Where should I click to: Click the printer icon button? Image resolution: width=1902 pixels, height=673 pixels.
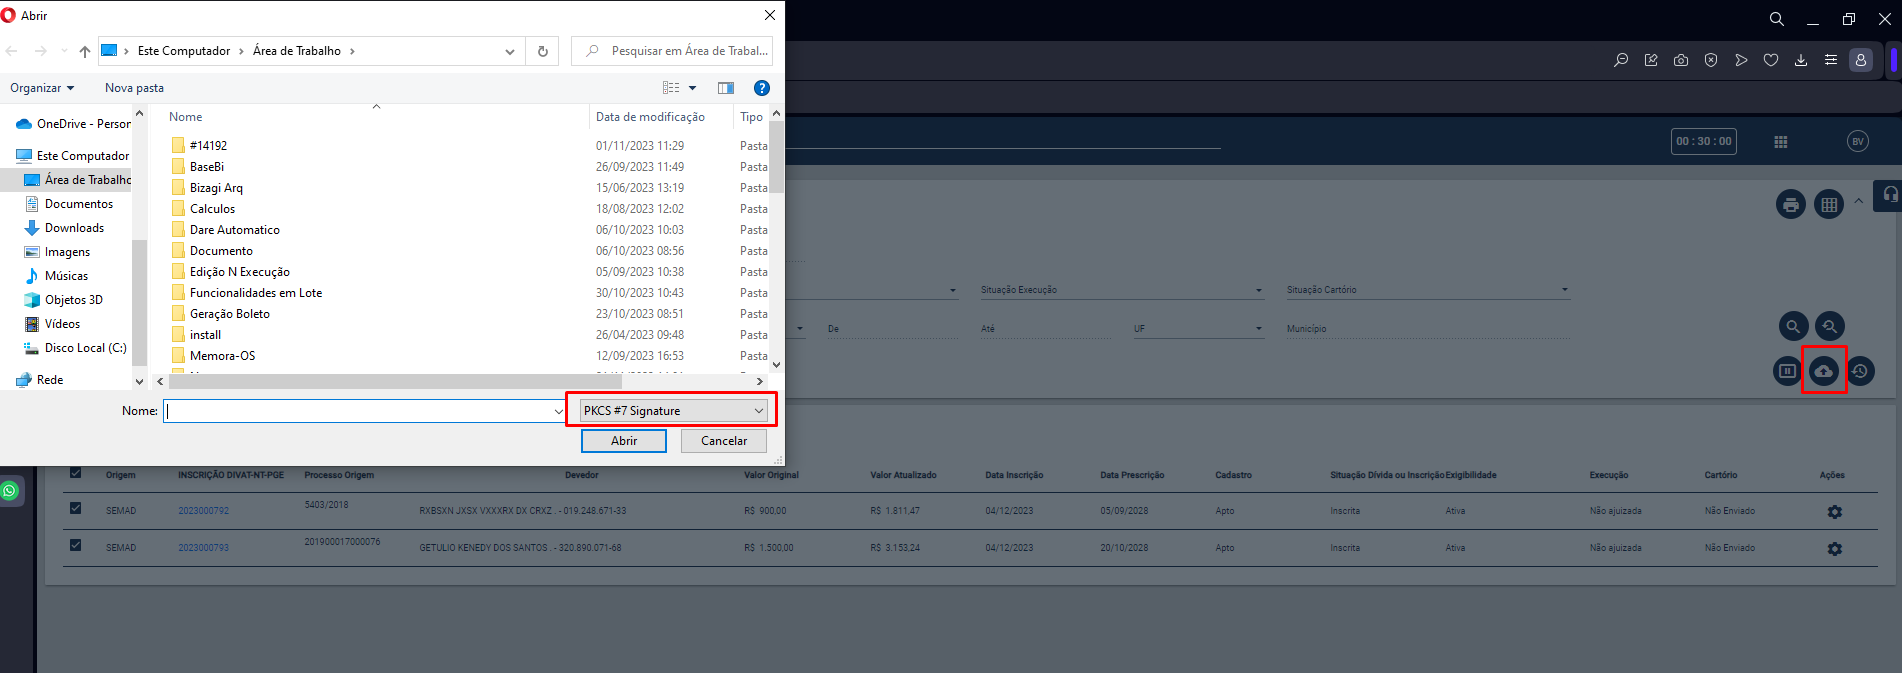[1790, 205]
